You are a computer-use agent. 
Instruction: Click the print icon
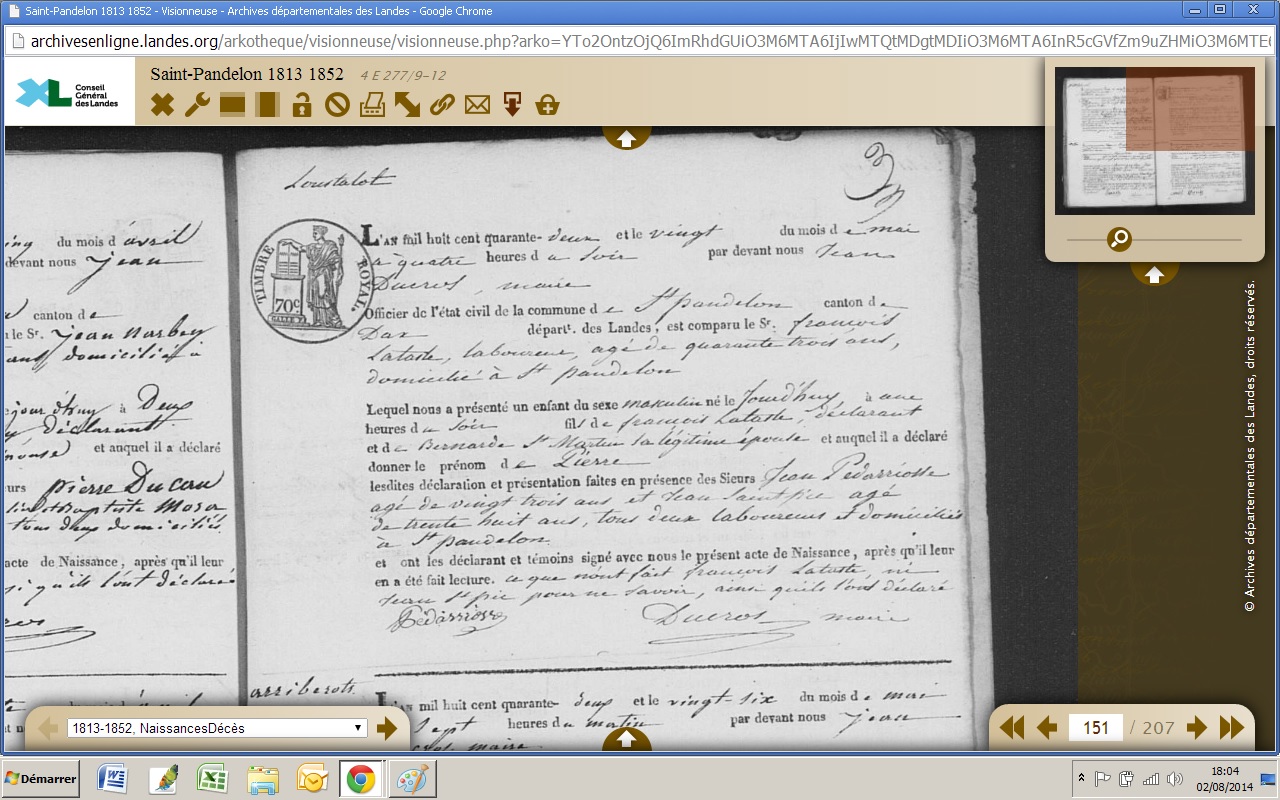tap(372, 104)
